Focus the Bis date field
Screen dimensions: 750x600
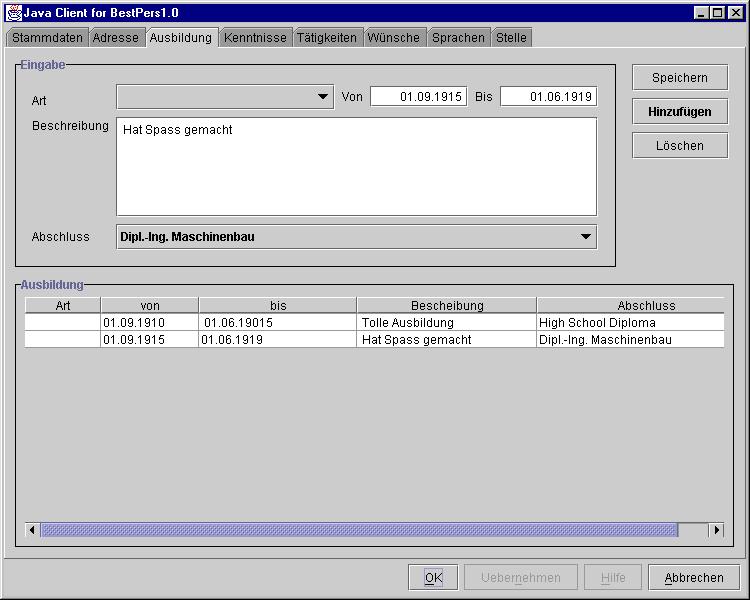pos(548,97)
